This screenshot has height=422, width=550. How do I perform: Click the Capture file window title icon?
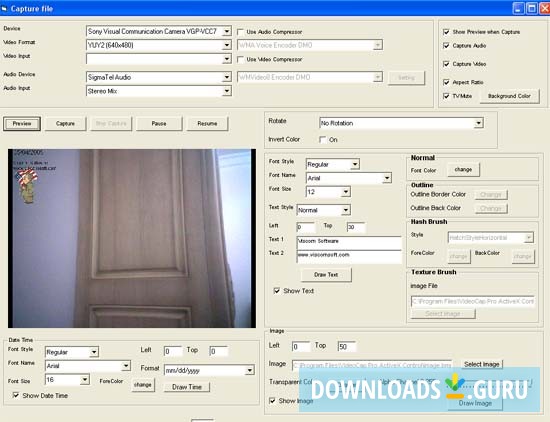tap(4, 8)
